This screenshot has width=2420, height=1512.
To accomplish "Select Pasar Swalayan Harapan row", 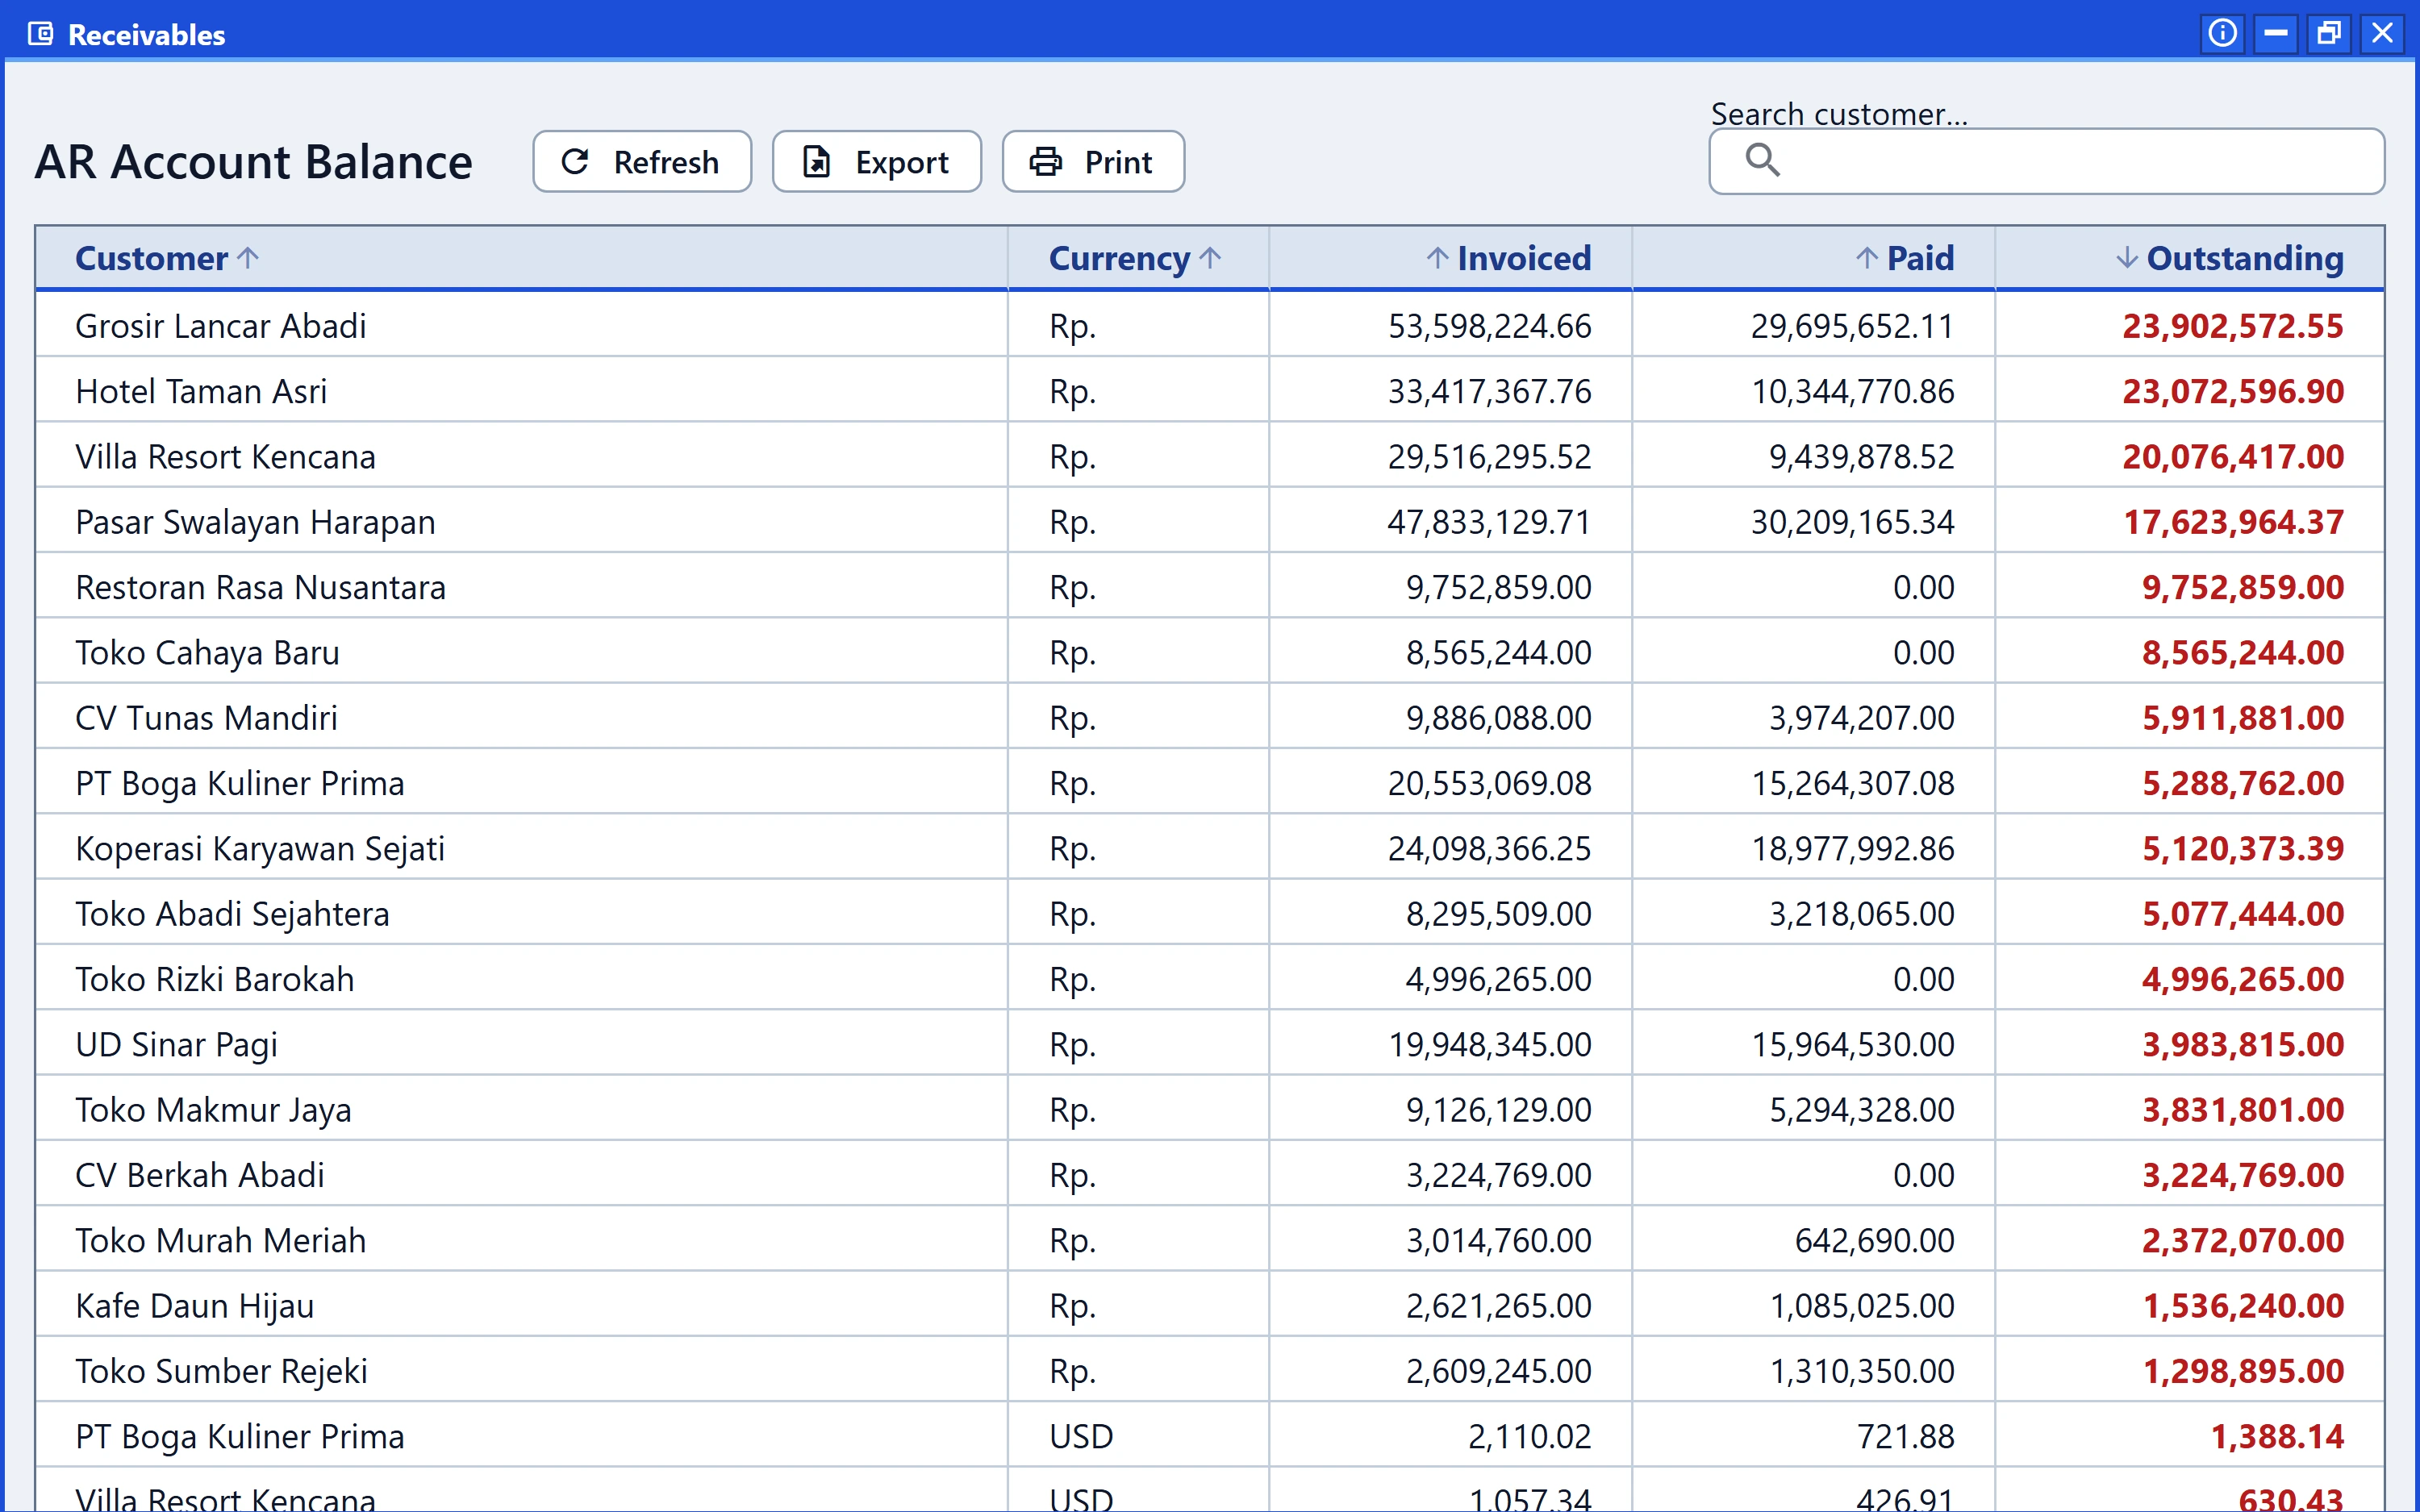I will point(1210,522).
